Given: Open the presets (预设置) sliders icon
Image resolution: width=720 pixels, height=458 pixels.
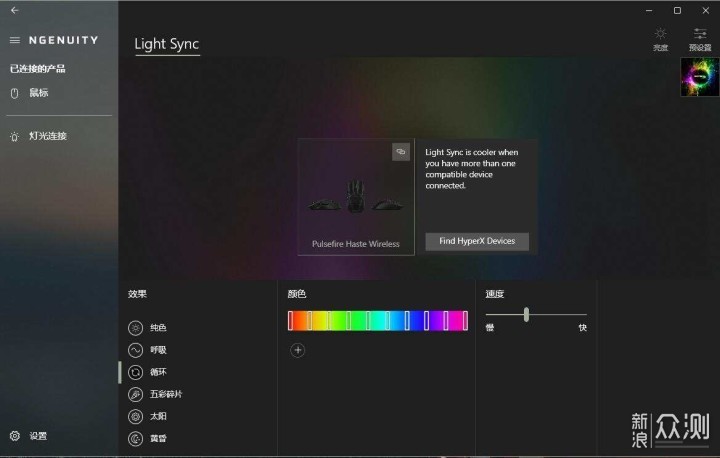Looking at the screenshot, I should (x=700, y=34).
